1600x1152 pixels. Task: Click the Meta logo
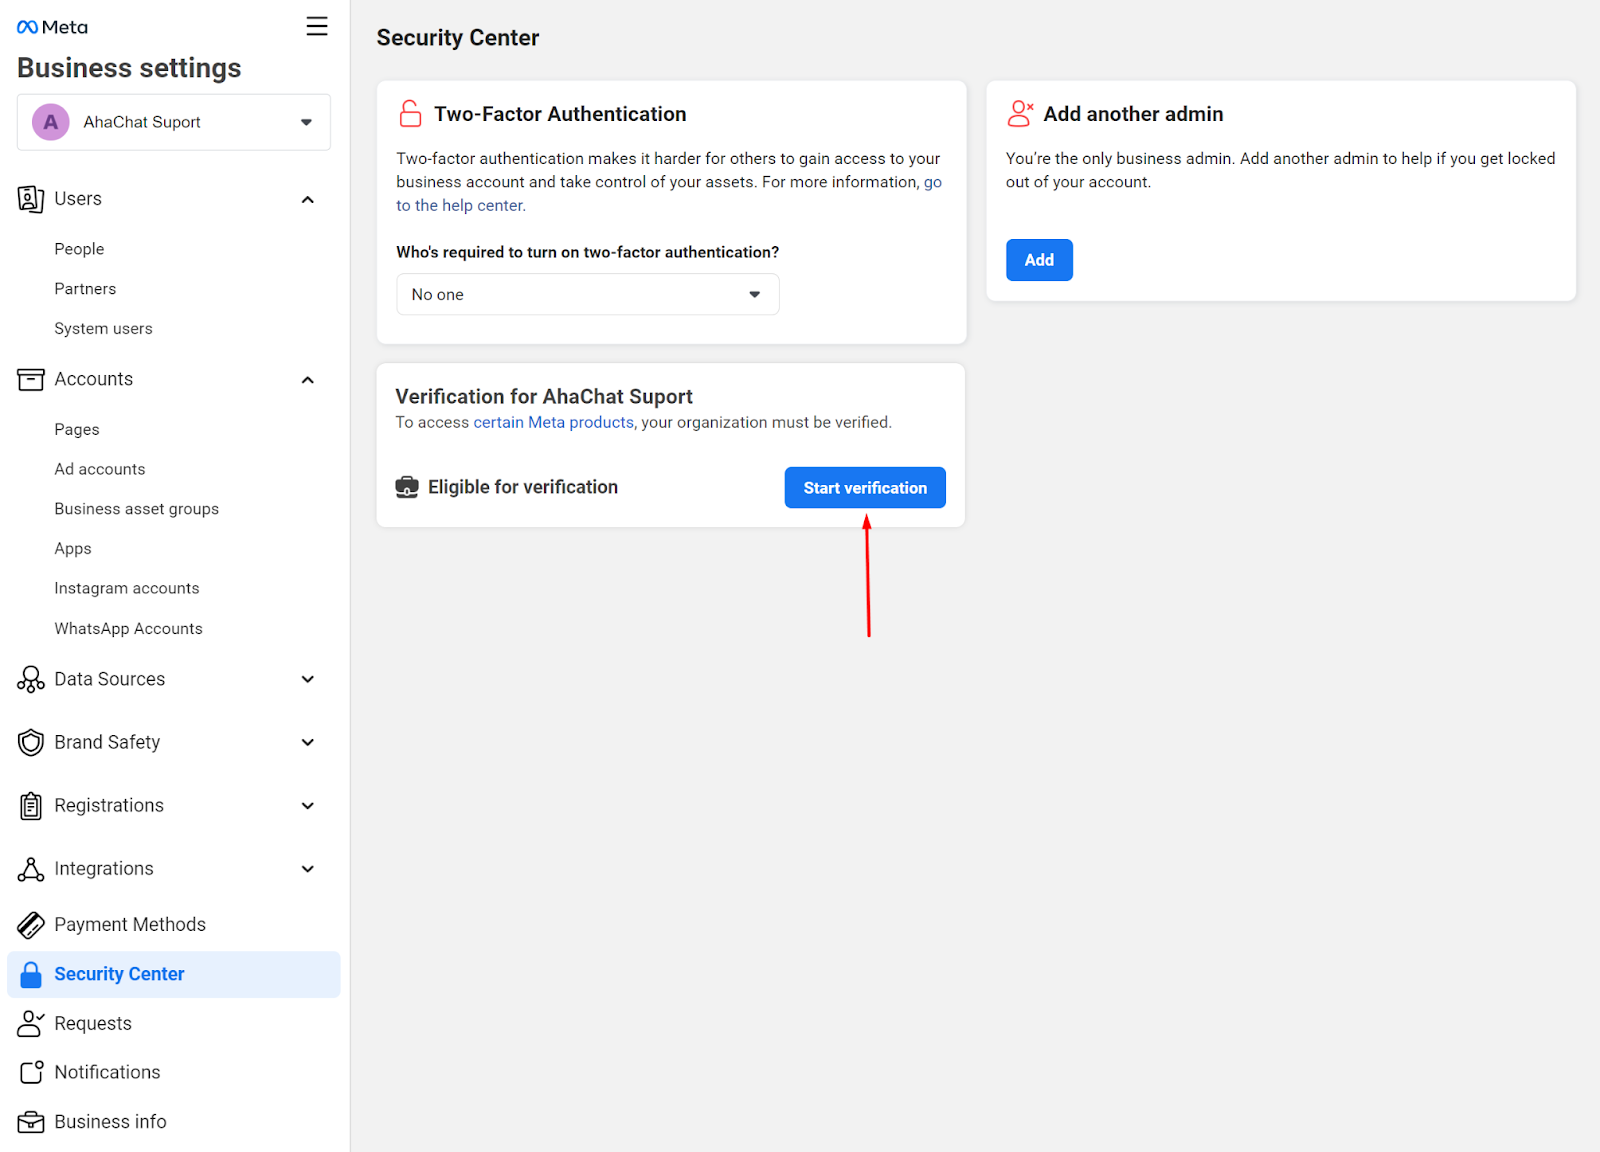(x=52, y=27)
